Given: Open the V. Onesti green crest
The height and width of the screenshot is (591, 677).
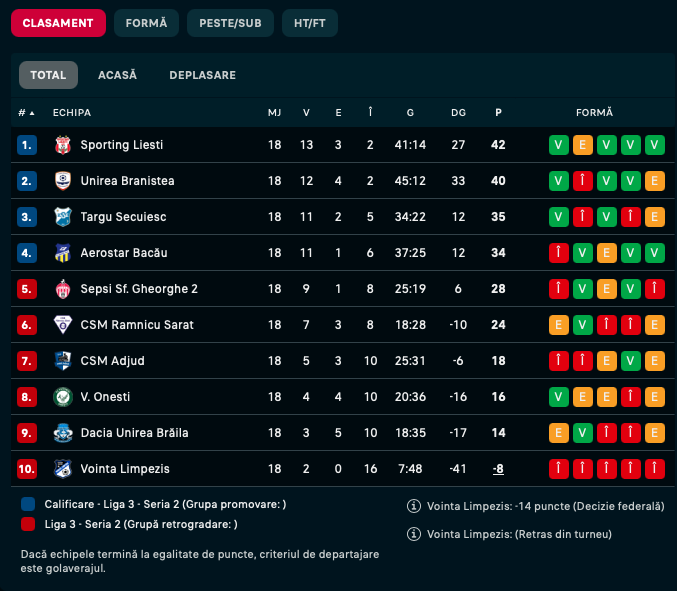Looking at the screenshot, I should click(x=63, y=397).
